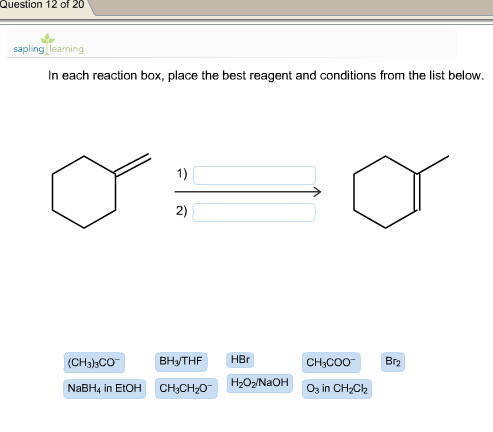
Task: Choose the CH3COO⁻ reagent tile
Action: pos(331,362)
